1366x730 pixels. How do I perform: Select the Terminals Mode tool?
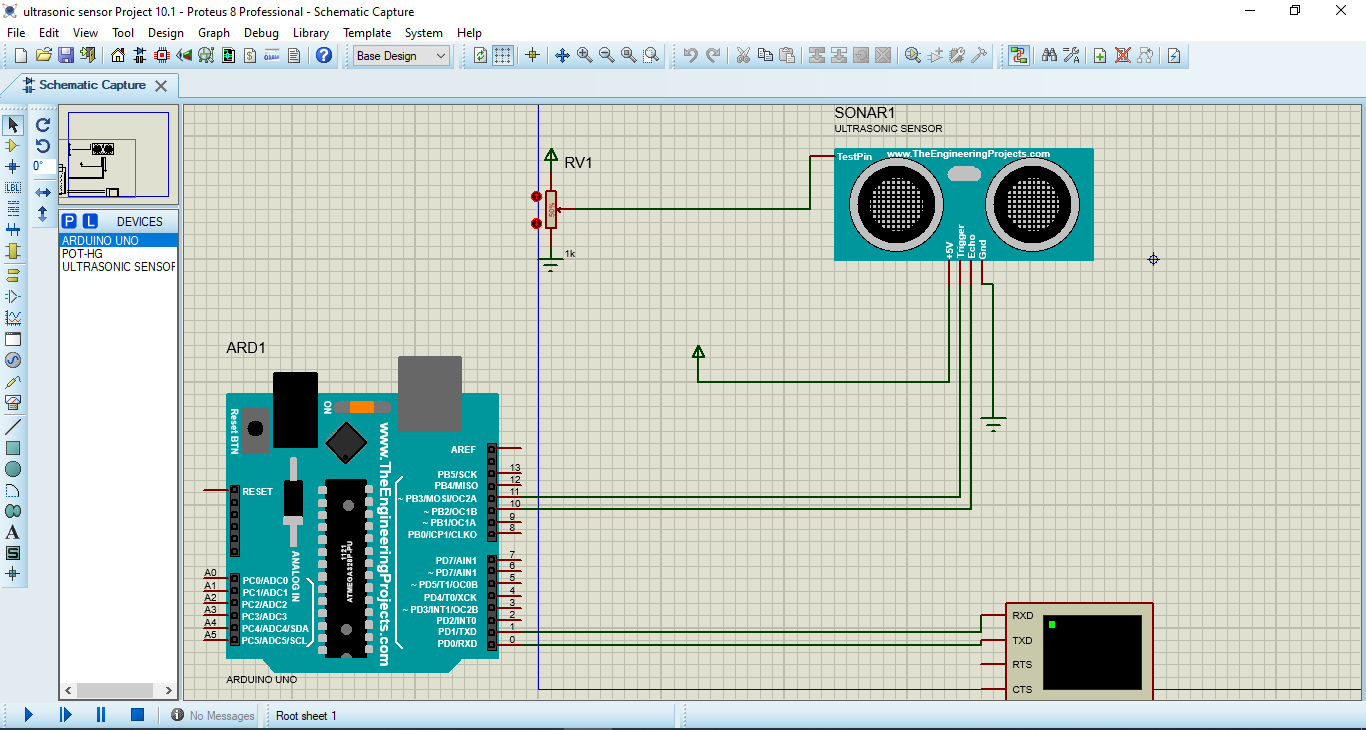tap(13, 275)
